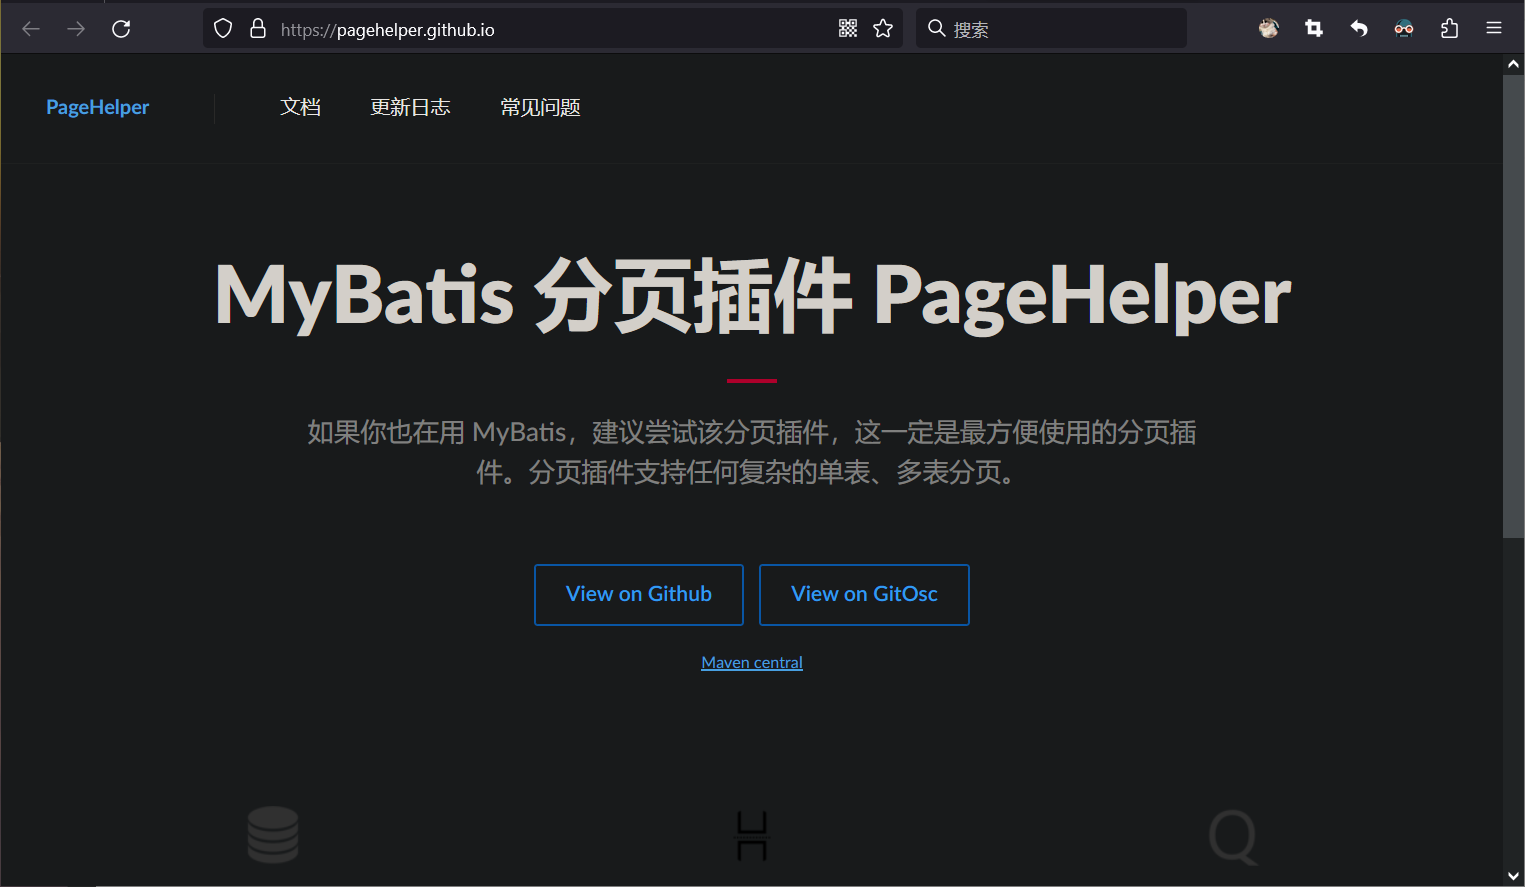Image resolution: width=1525 pixels, height=887 pixels.
Task: Open the extensions puzzle piece icon
Action: click(1449, 29)
